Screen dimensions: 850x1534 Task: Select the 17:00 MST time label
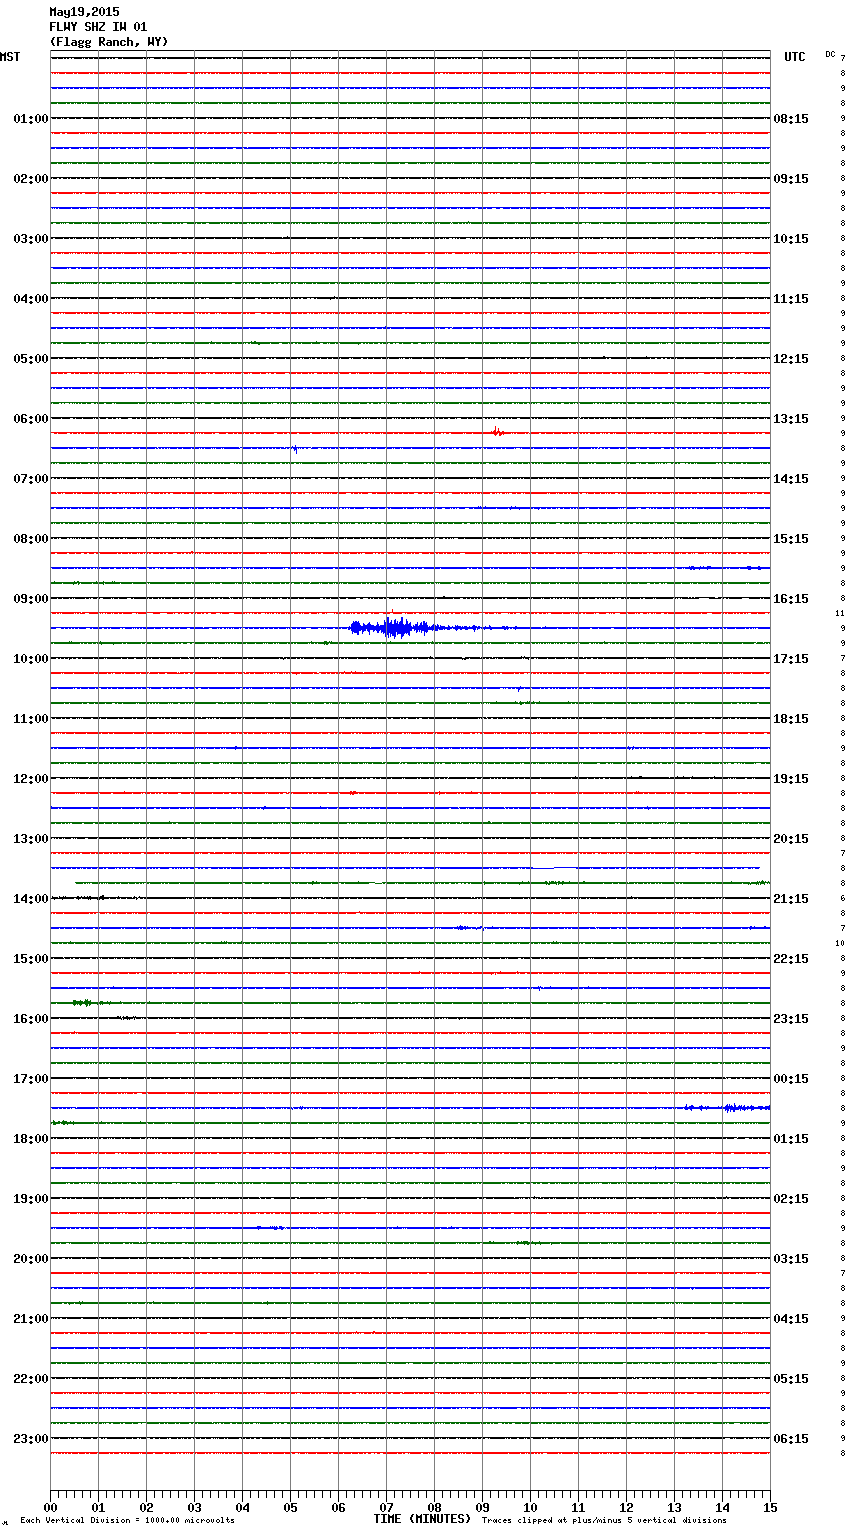(x=31, y=1079)
